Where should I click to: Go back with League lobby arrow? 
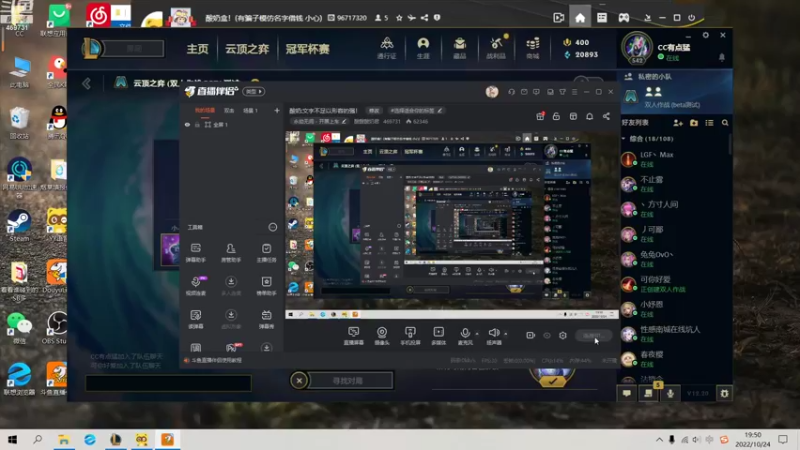coord(87,83)
